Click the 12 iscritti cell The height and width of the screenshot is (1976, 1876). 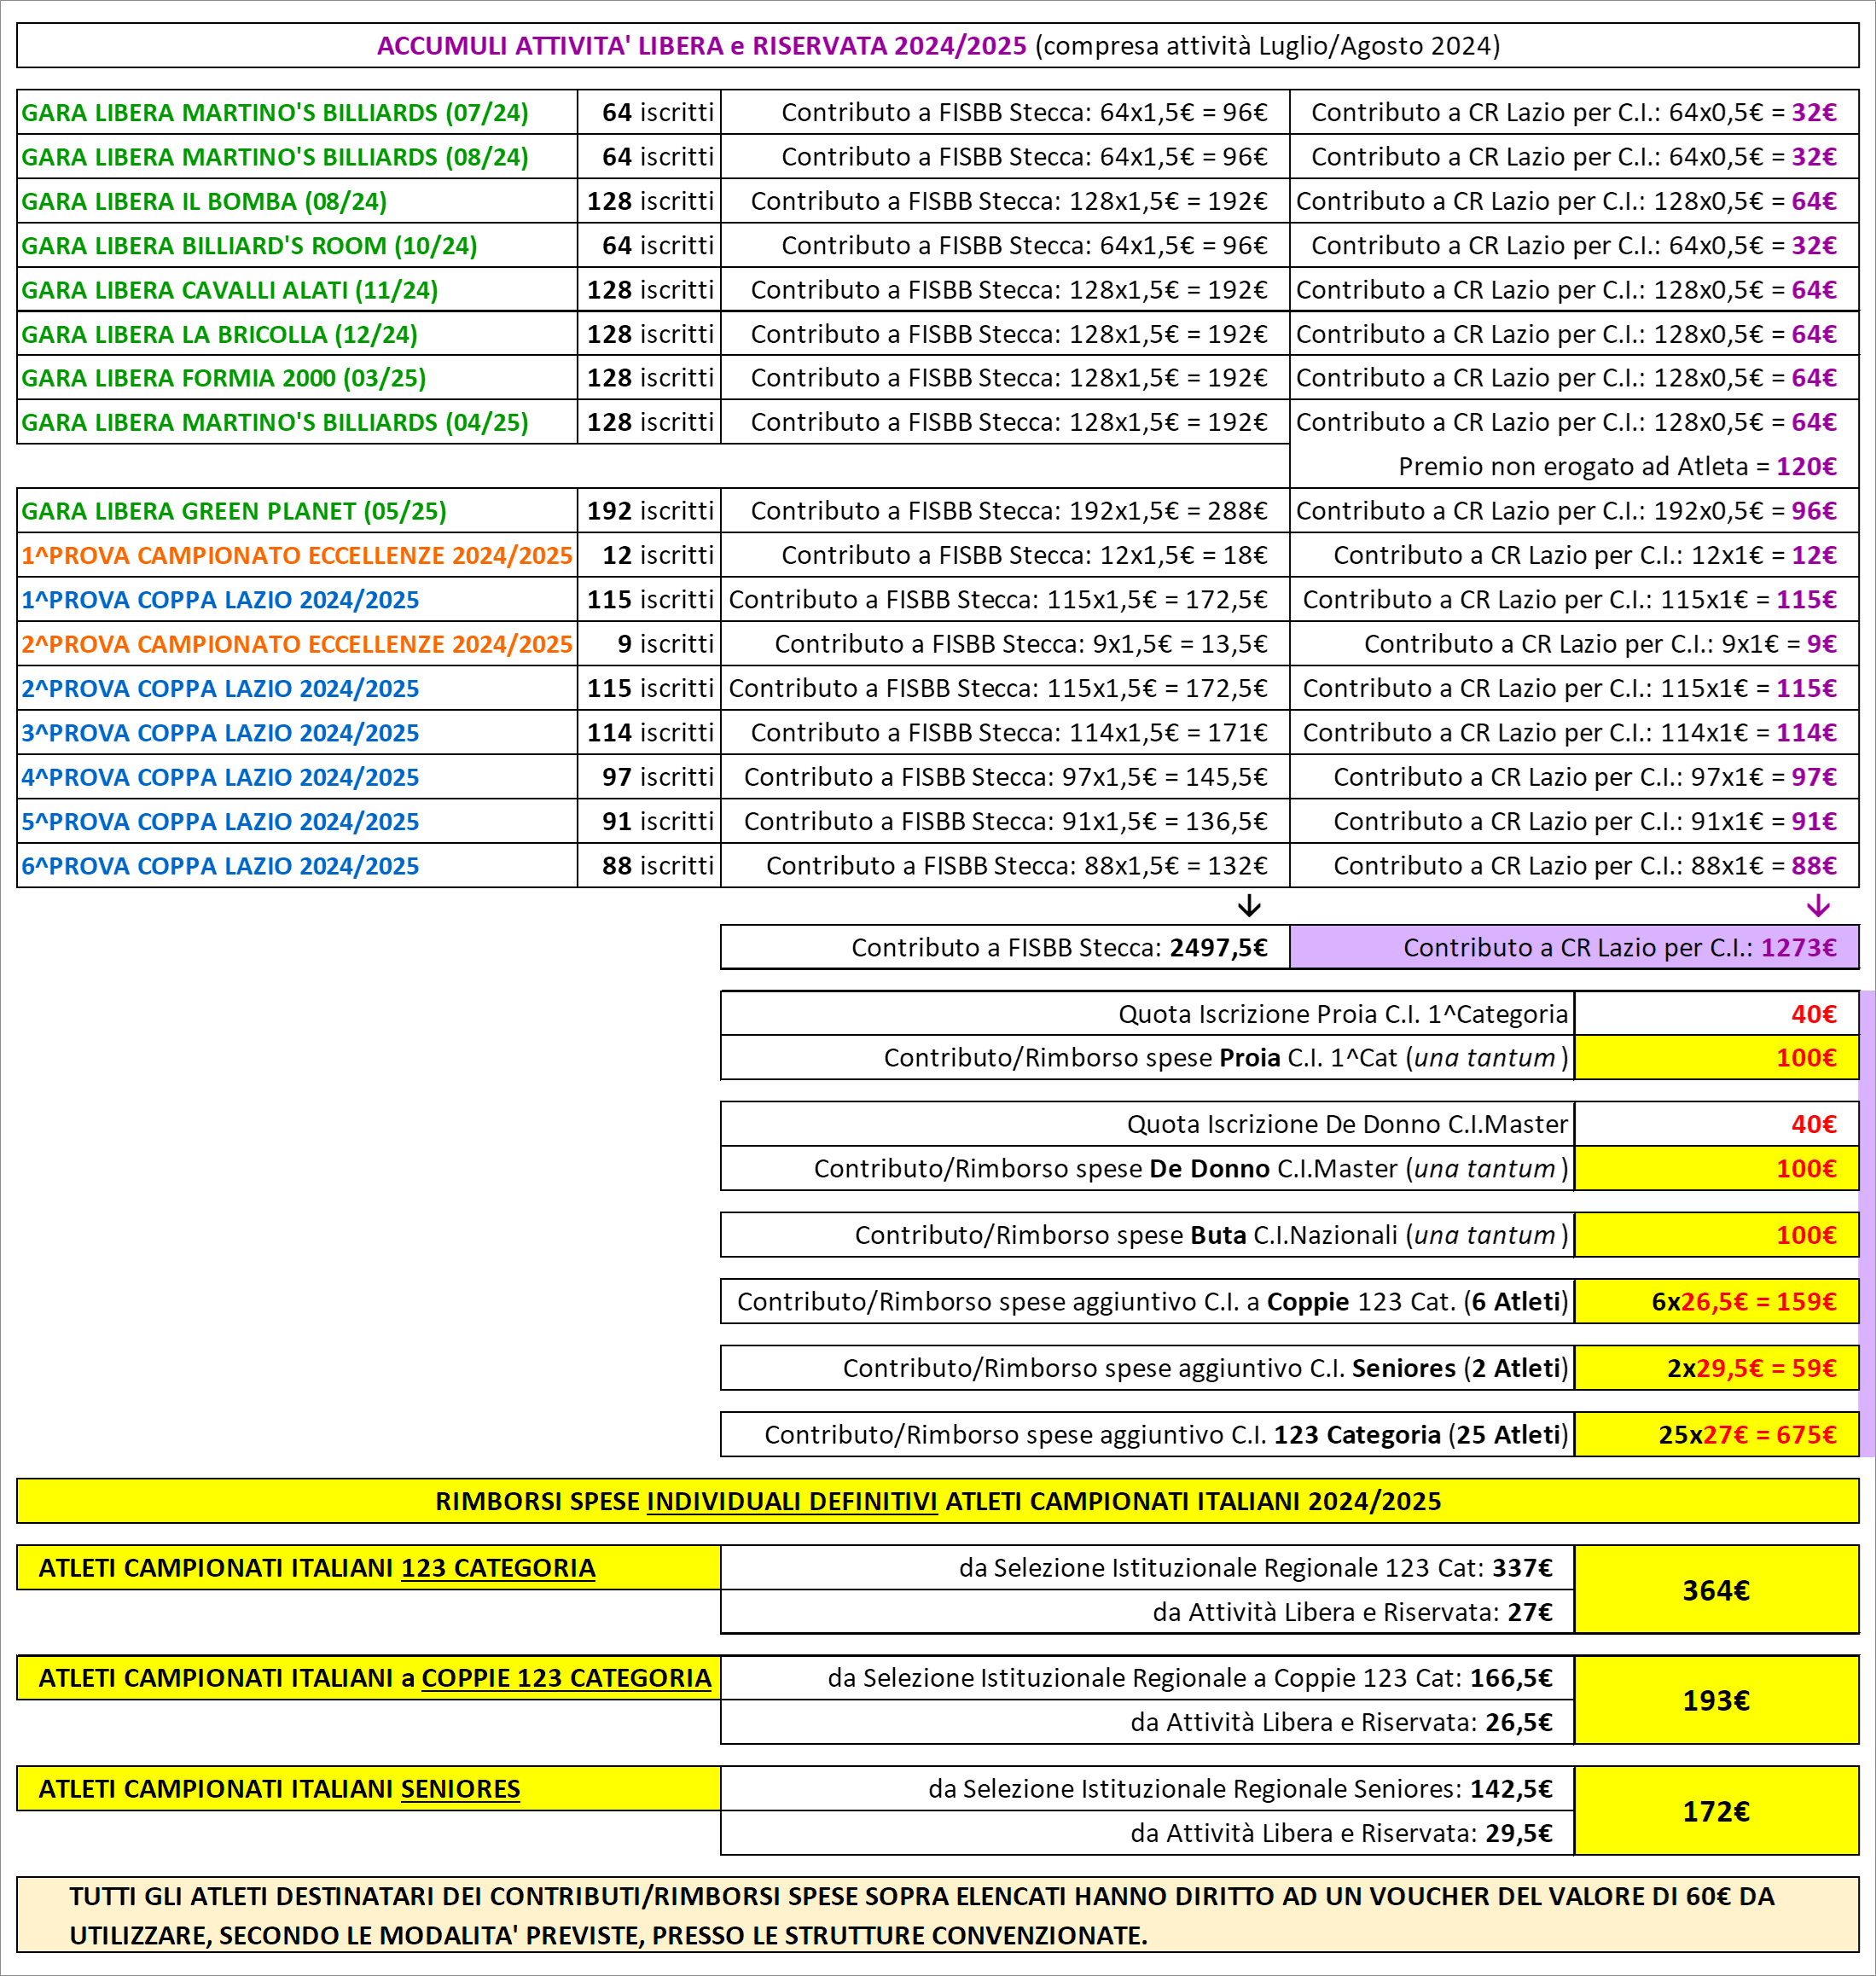point(649,555)
